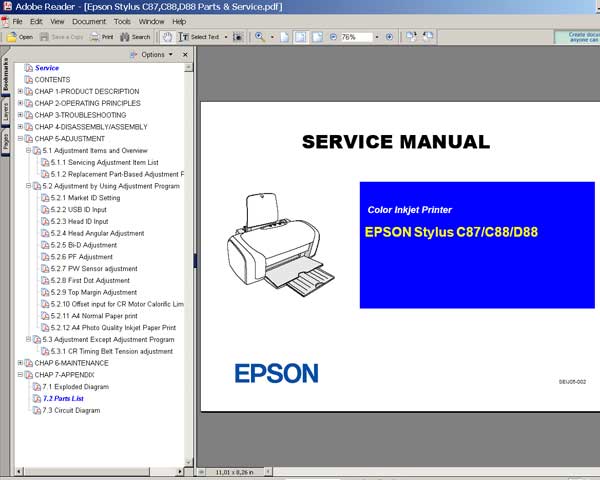Collapse 5.2 Adjustment by Using Adjustment Program node
The width and height of the screenshot is (600, 480).
tap(28, 186)
